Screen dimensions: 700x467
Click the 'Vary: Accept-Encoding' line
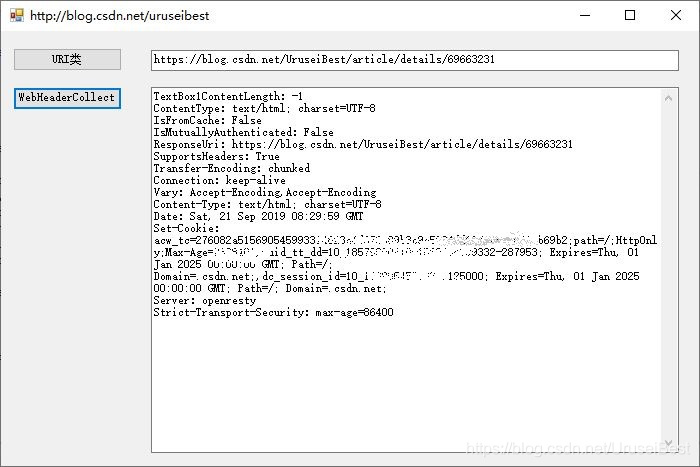tap(265, 193)
